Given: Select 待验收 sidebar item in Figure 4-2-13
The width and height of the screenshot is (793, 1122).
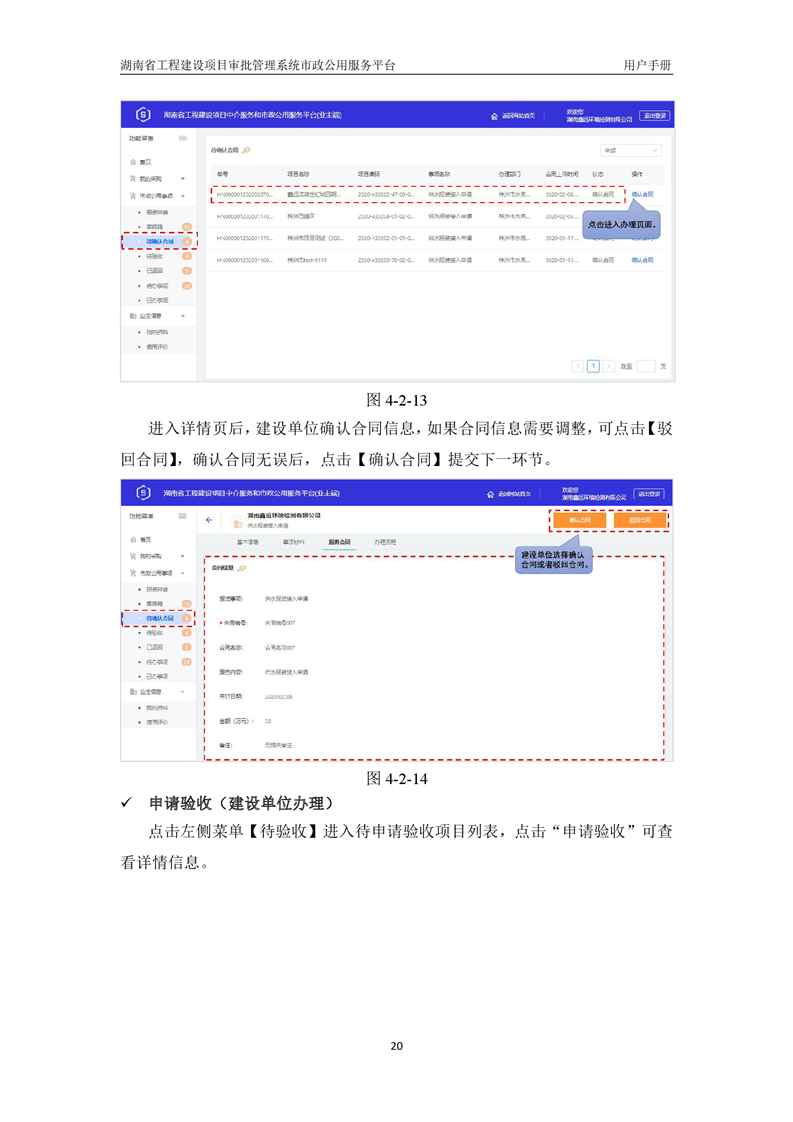Looking at the screenshot, I should pyautogui.click(x=155, y=256).
